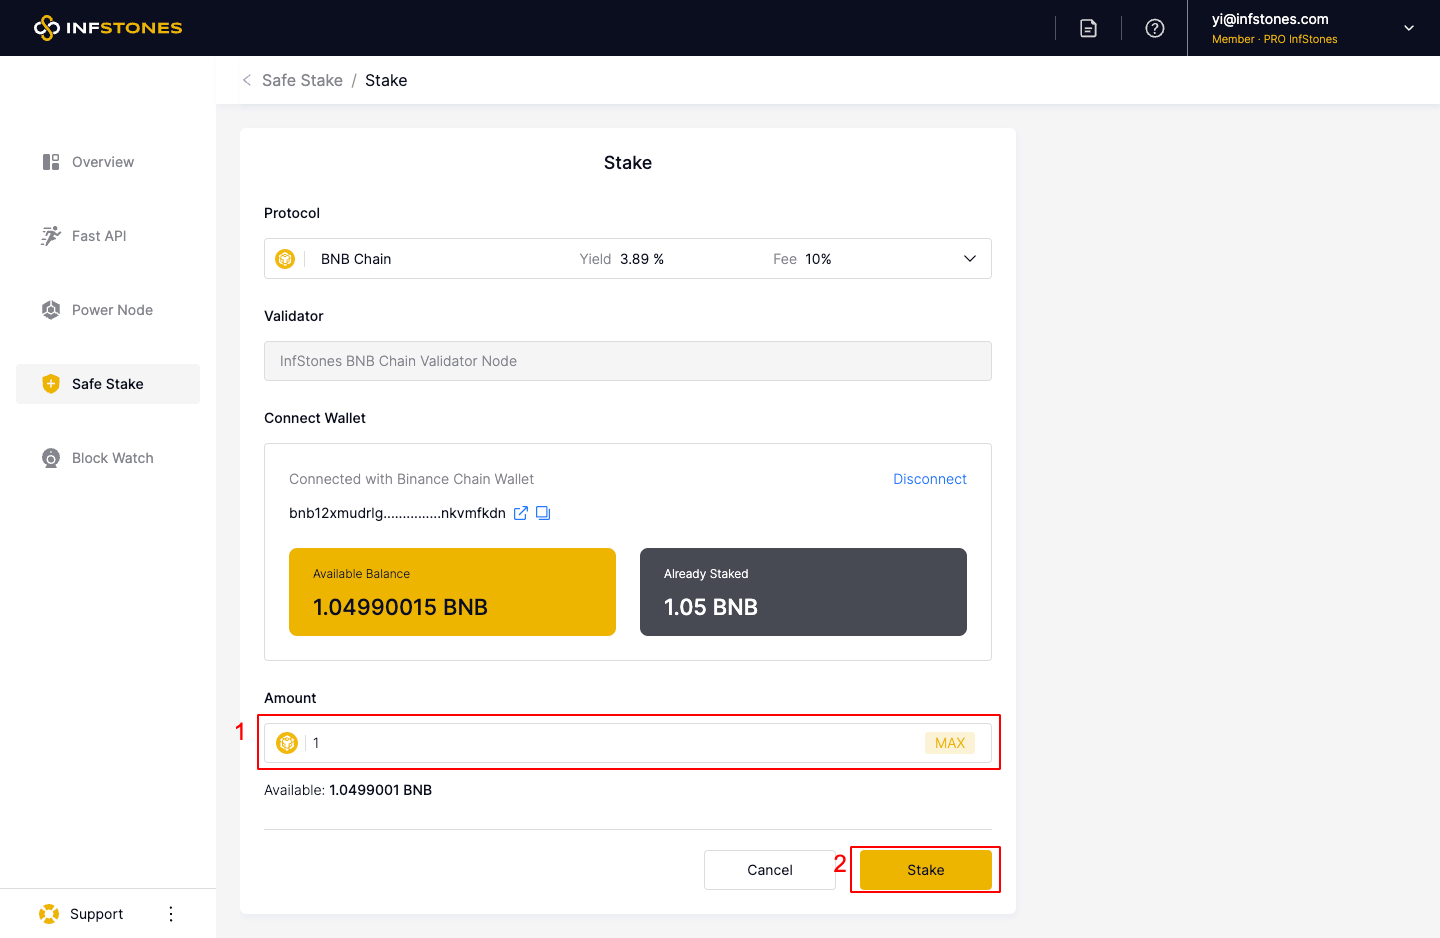Click the Block Watch sidebar icon
Image resolution: width=1440 pixels, height=938 pixels.
[x=51, y=458]
